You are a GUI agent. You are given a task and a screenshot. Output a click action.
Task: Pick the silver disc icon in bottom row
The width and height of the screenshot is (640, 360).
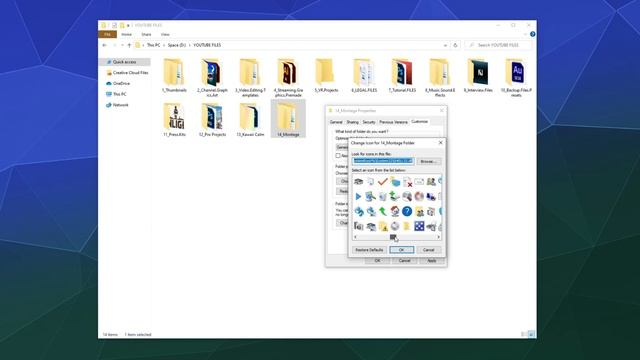[395, 226]
